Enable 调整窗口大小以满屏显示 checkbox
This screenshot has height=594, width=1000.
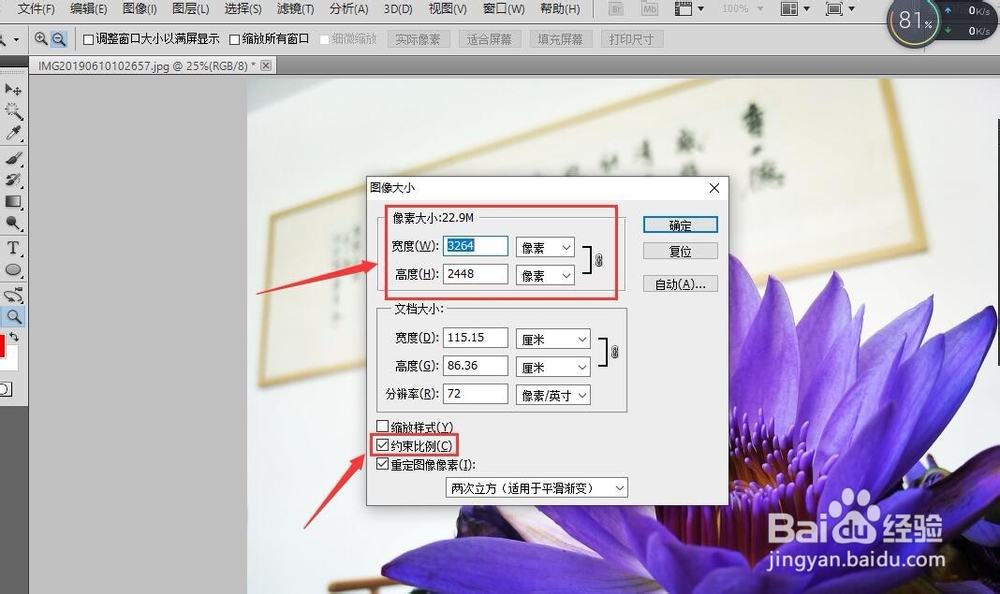click(89, 40)
